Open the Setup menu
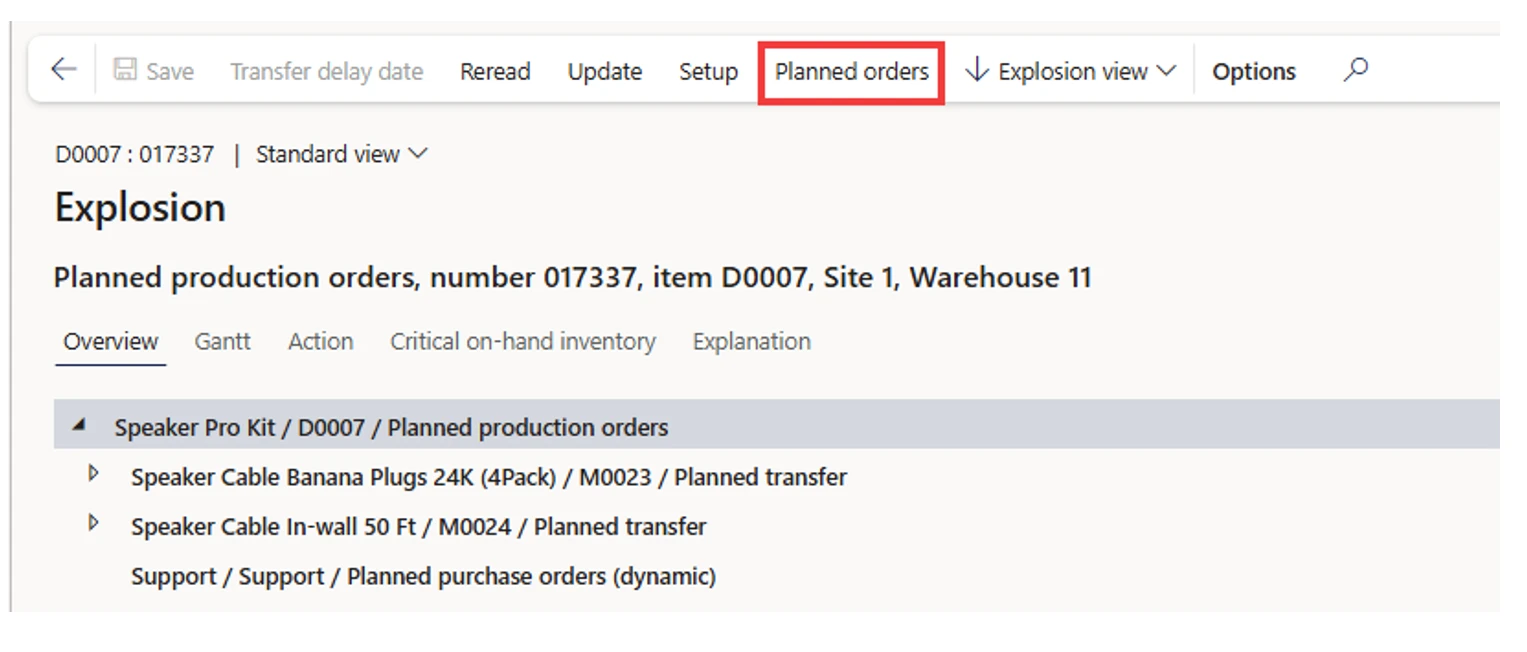The image size is (1527, 652). click(x=708, y=72)
